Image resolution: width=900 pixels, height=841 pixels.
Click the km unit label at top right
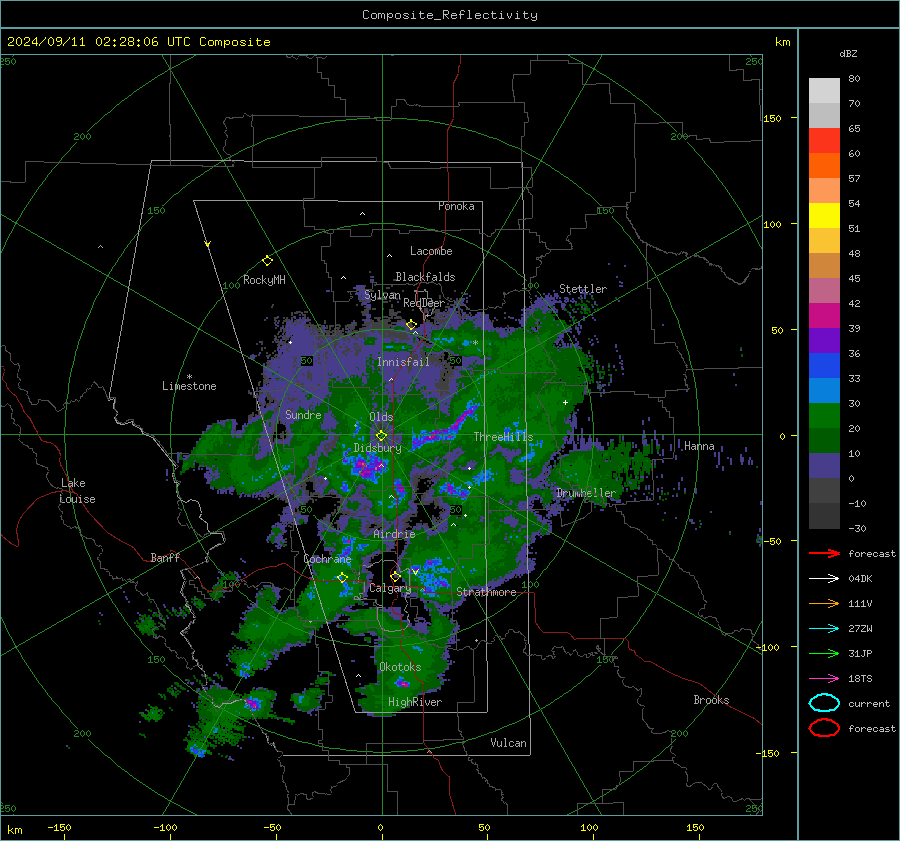pos(782,42)
